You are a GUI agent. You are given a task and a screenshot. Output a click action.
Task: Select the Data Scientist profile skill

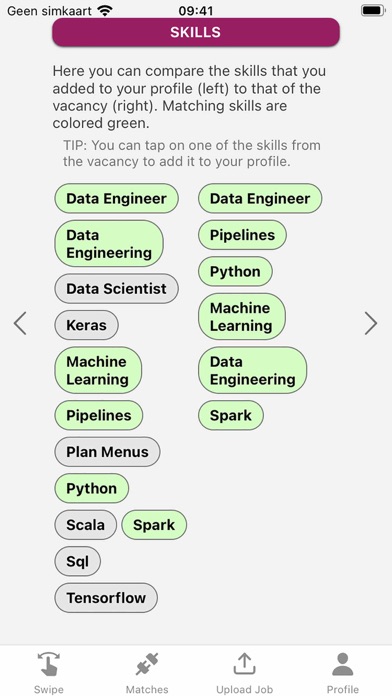[x=116, y=289]
